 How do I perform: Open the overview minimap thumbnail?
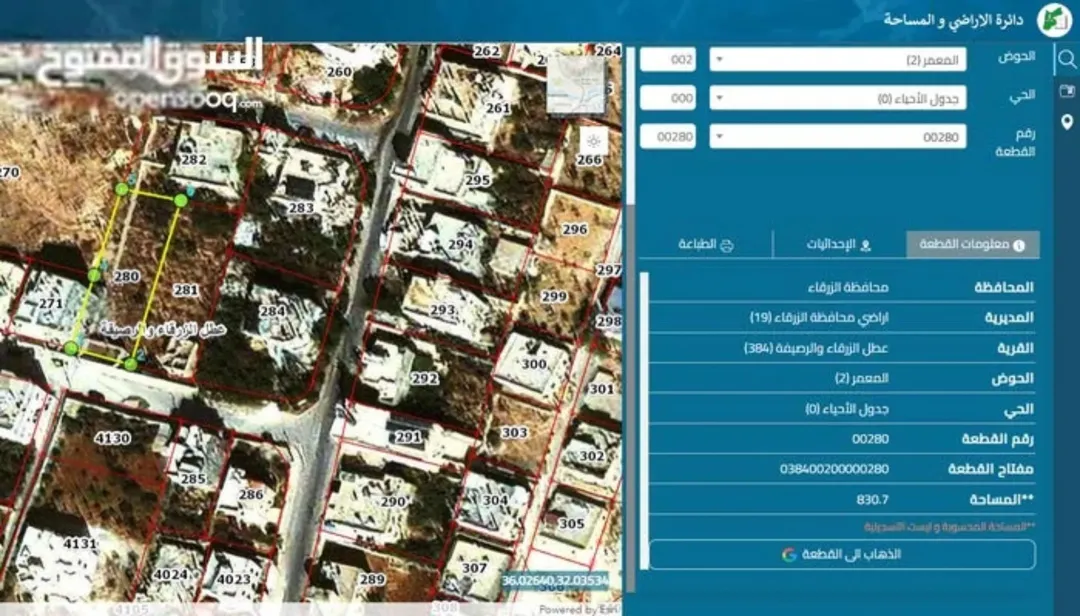(x=576, y=85)
